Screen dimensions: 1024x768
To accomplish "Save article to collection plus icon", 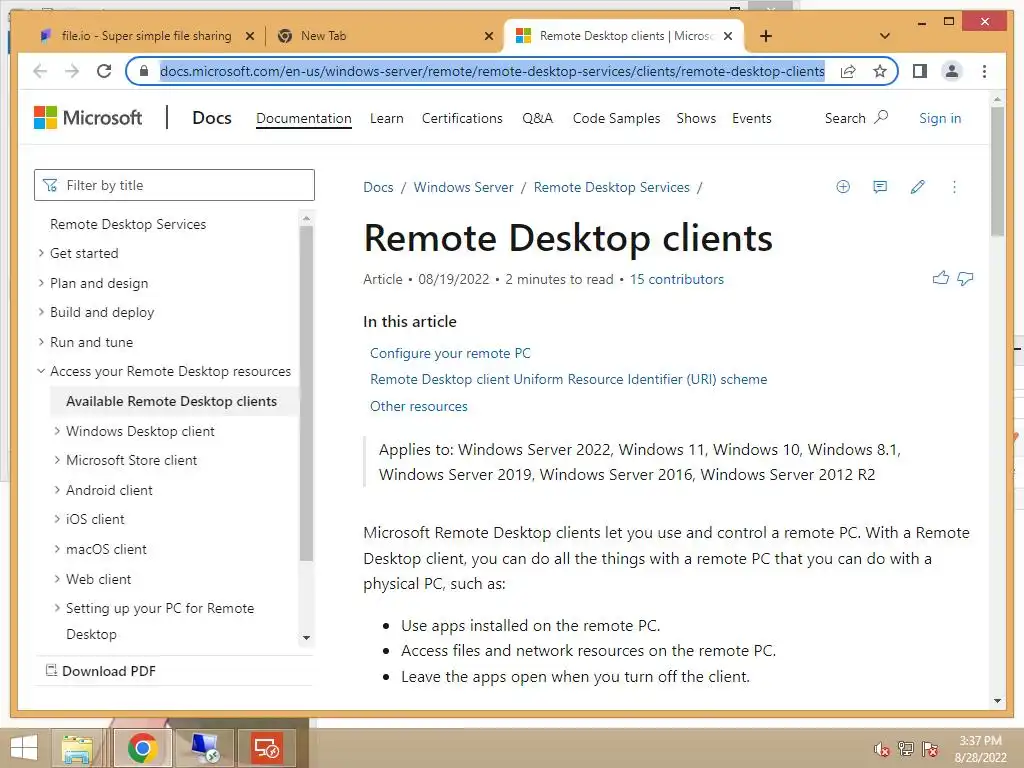I will point(843,187).
